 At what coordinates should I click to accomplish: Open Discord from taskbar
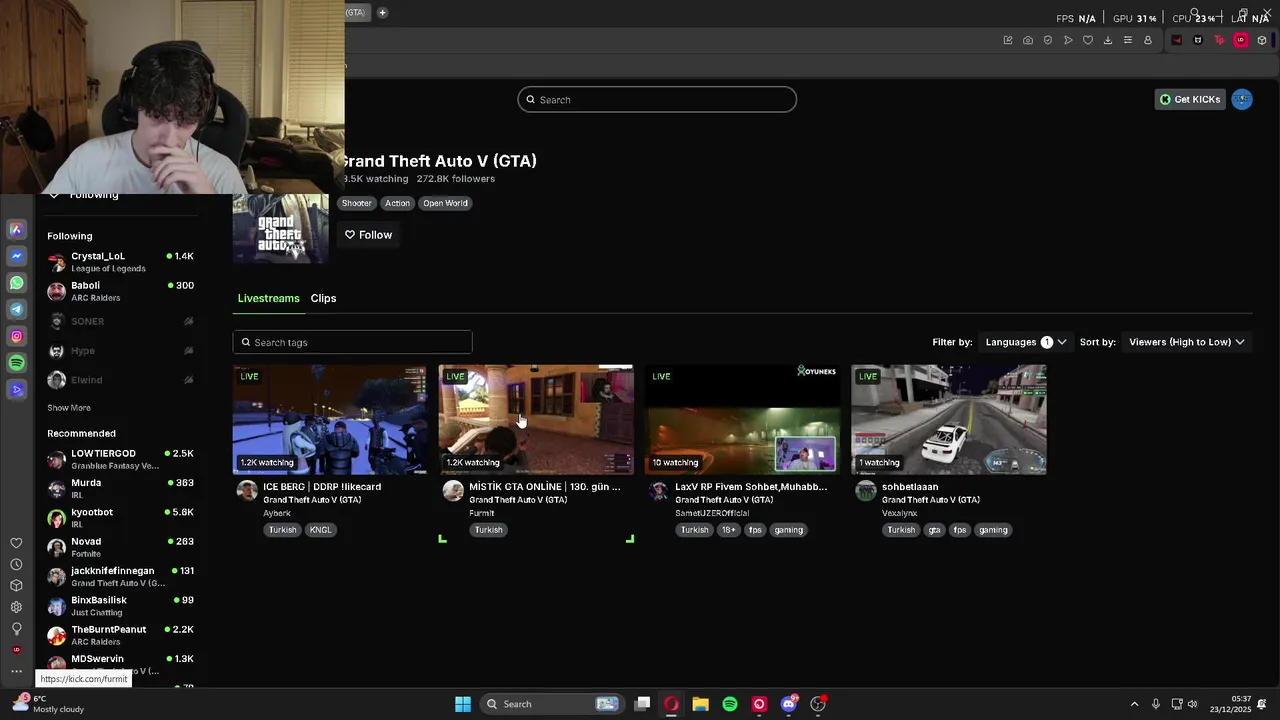point(789,704)
